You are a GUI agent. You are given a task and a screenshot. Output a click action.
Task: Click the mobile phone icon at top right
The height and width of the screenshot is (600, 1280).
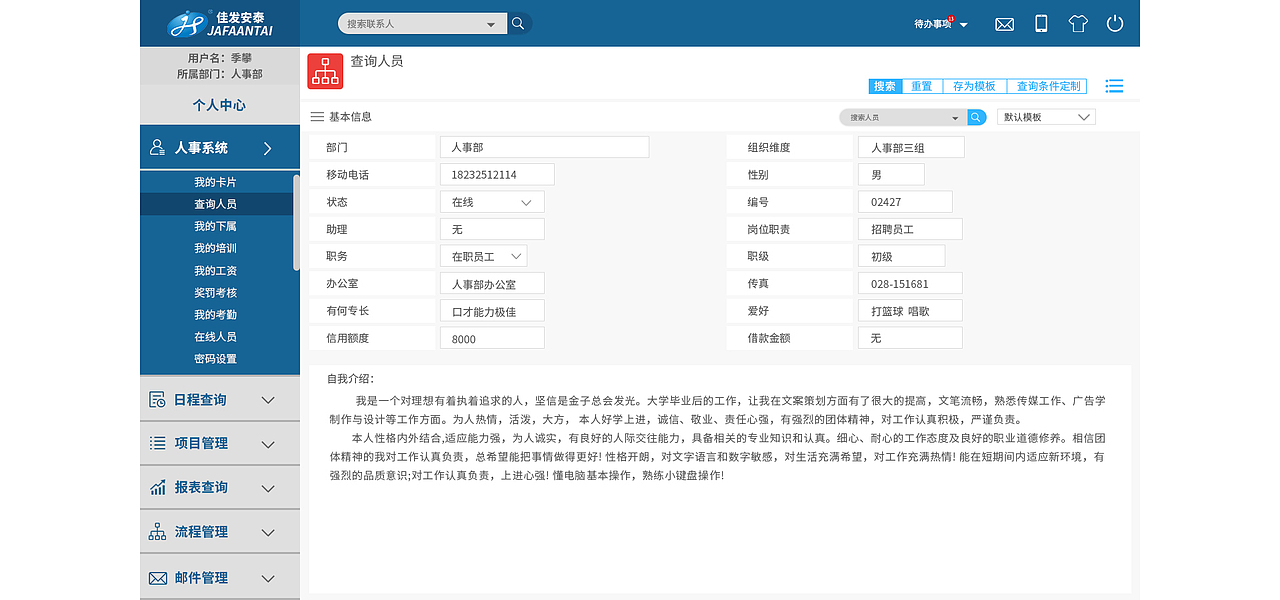click(x=1040, y=23)
